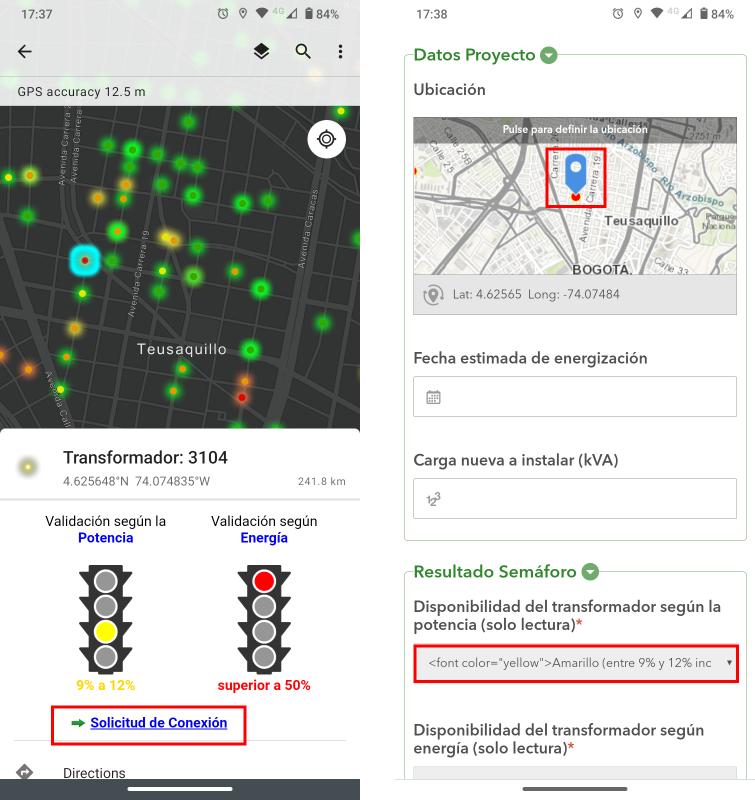Viewport: 755px width, 800px height.
Task: Center map with GPS locate button
Action: click(326, 139)
